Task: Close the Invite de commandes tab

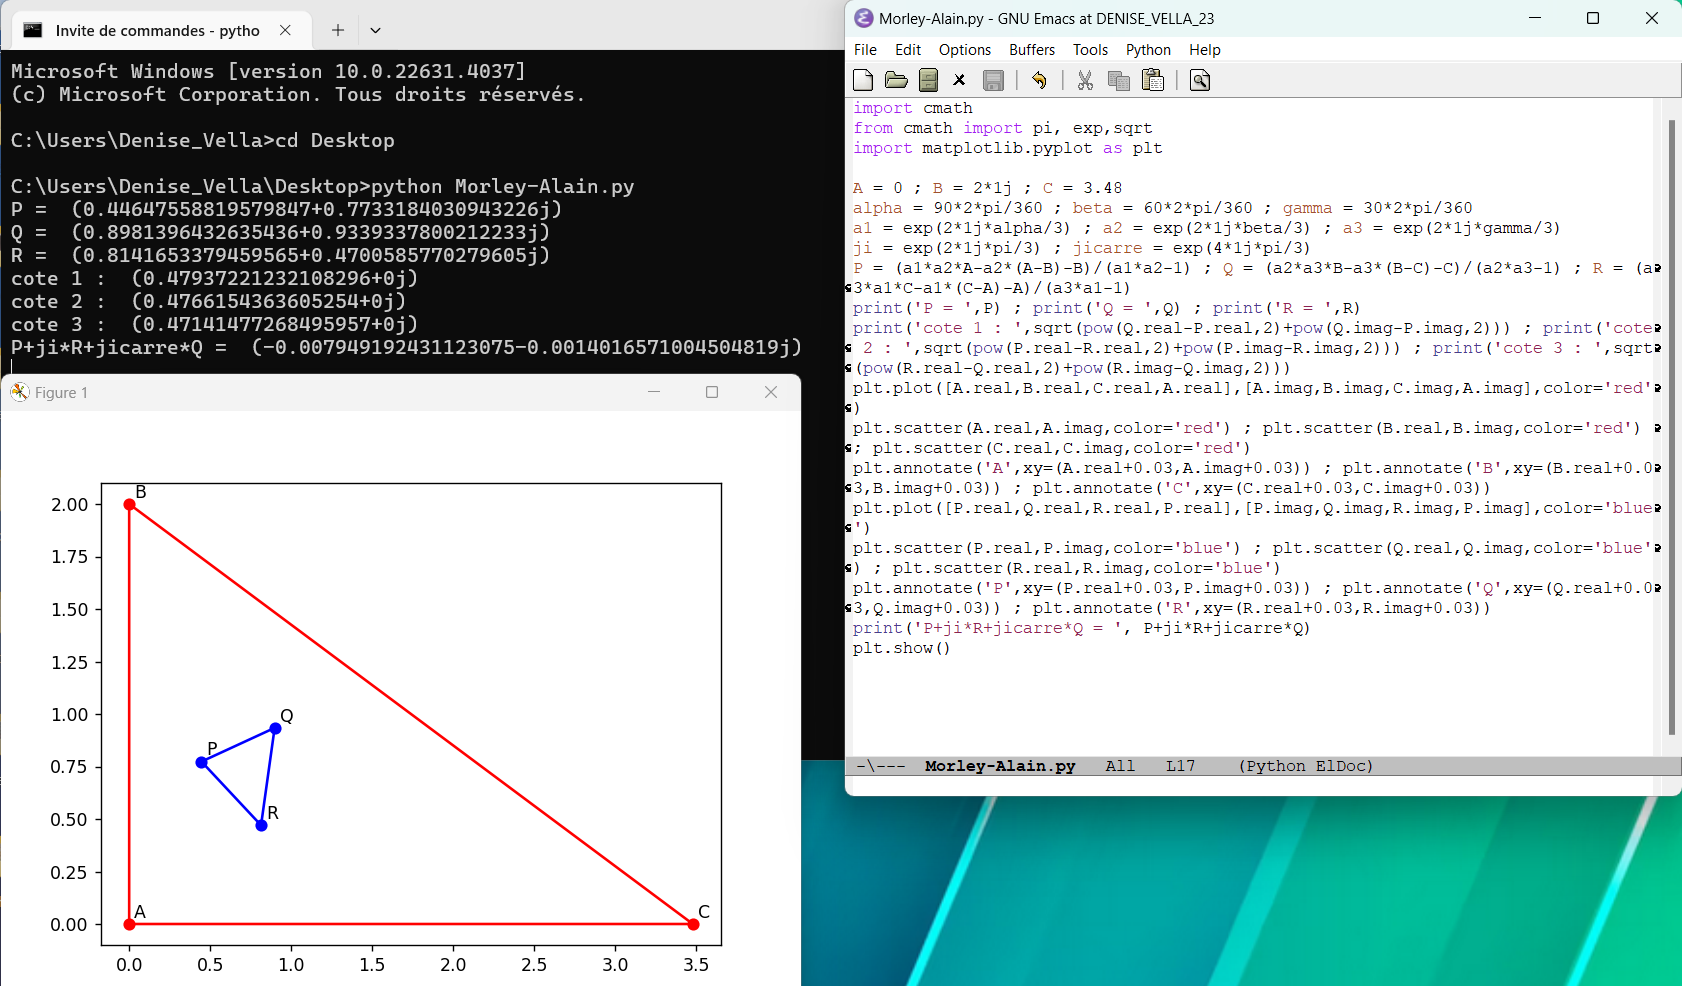Action: tap(285, 30)
